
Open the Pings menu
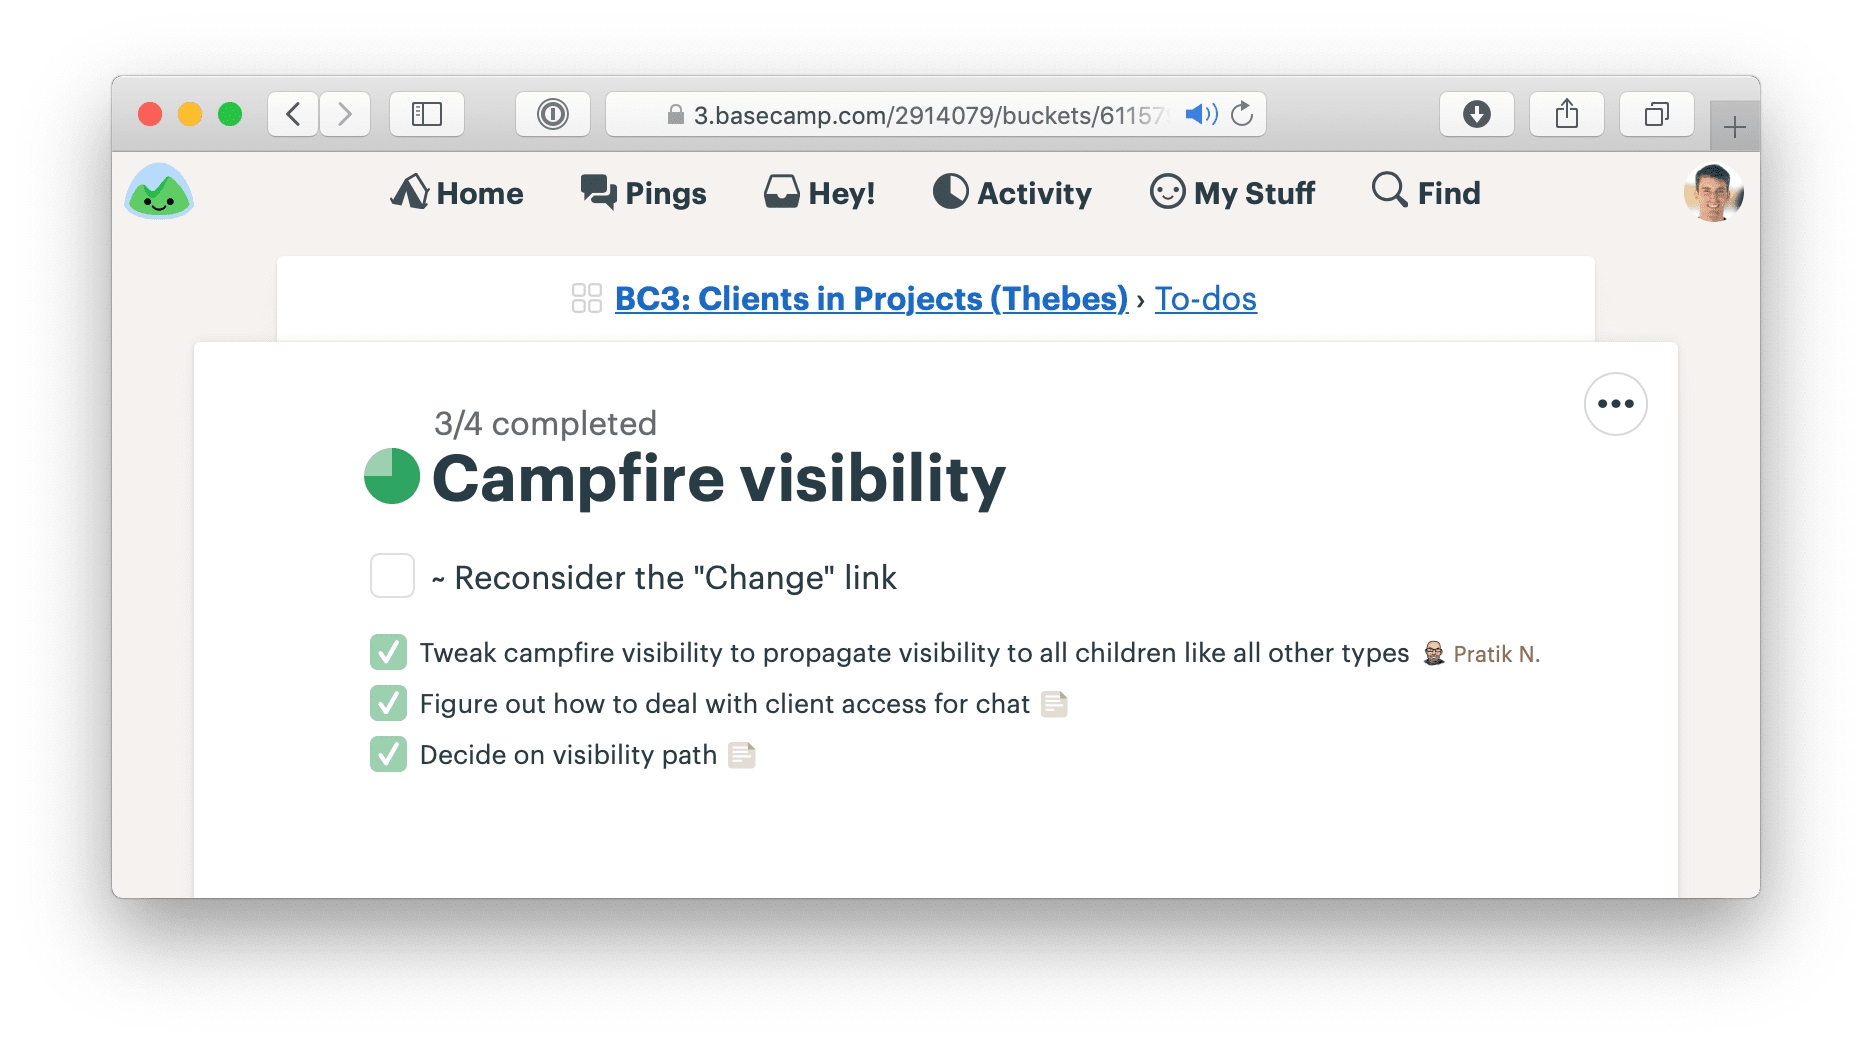(x=644, y=192)
